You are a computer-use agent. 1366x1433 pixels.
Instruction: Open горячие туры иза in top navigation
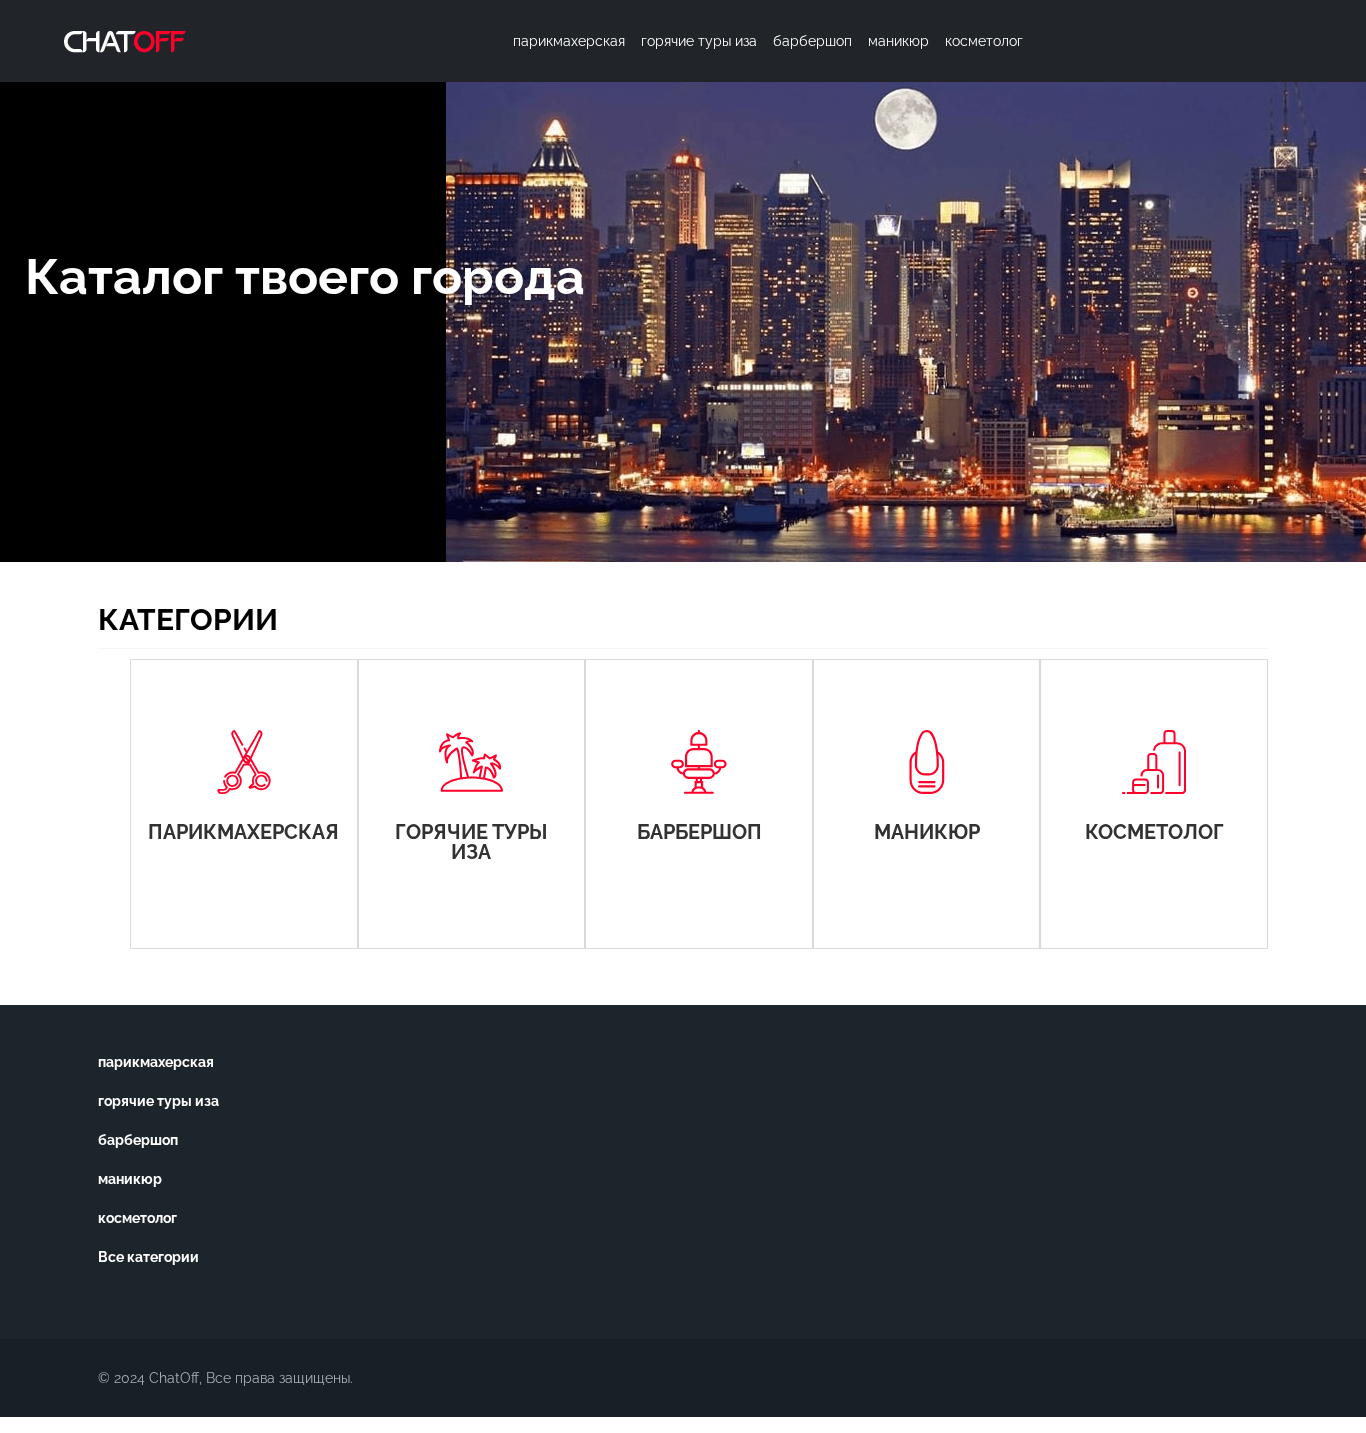pyautogui.click(x=699, y=41)
